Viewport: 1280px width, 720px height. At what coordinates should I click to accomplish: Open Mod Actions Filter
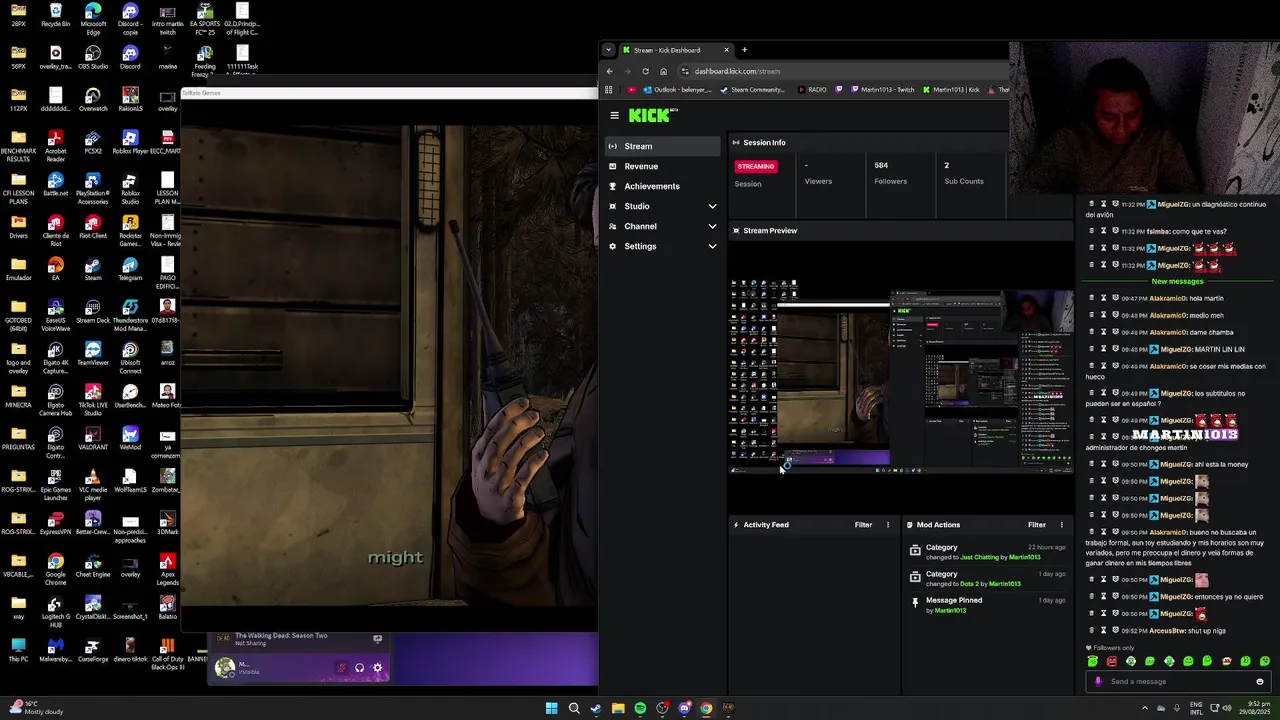pyautogui.click(x=1036, y=525)
